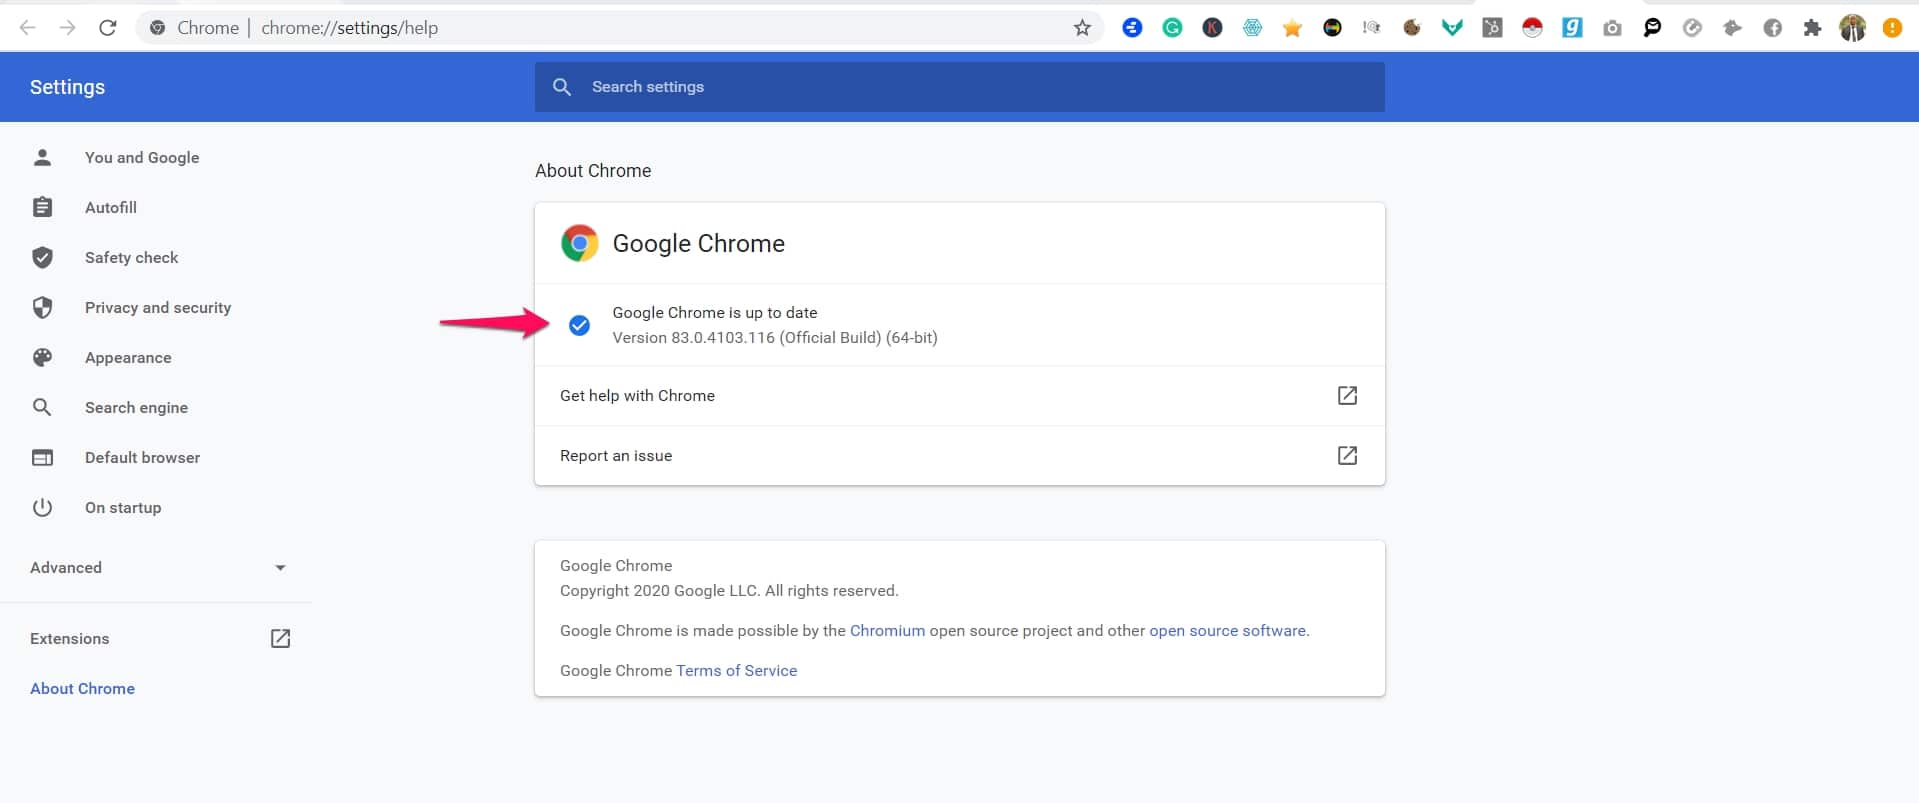Screen dimensions: 1919x803
Task: Click the exclamation gear extension icon
Action: coord(1372,28)
